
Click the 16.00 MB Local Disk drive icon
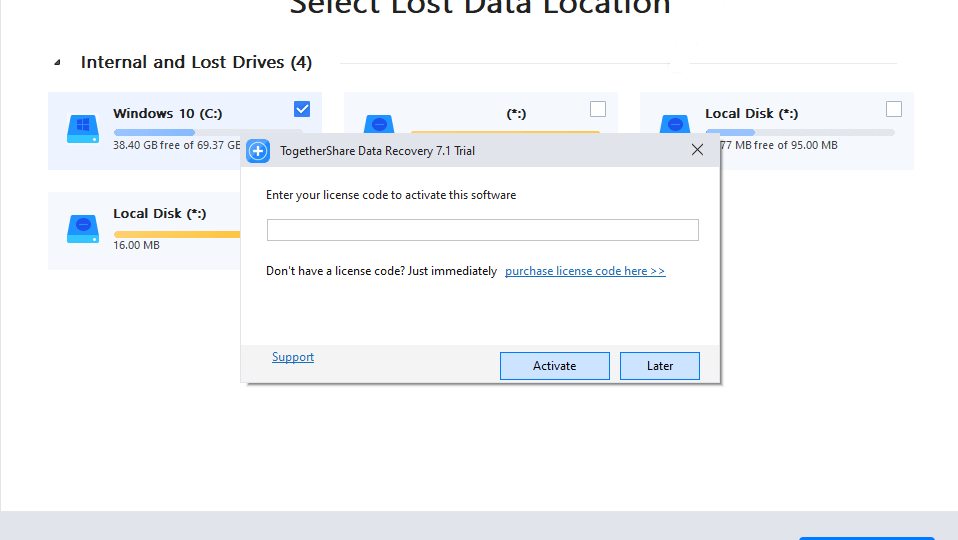click(82, 229)
